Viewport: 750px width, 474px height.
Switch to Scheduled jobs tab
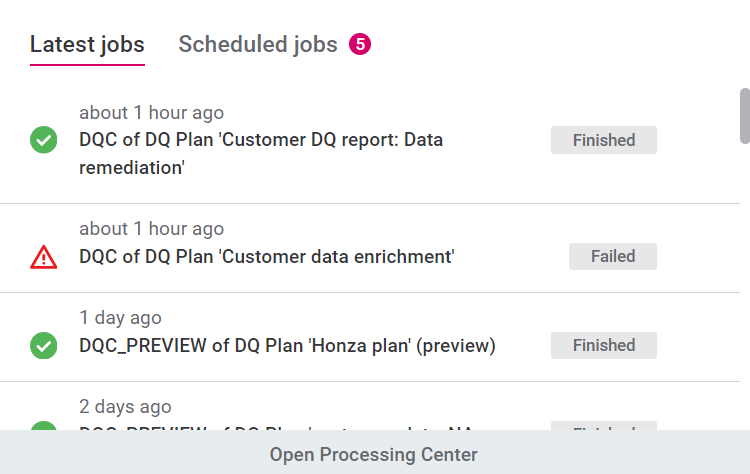click(x=258, y=44)
